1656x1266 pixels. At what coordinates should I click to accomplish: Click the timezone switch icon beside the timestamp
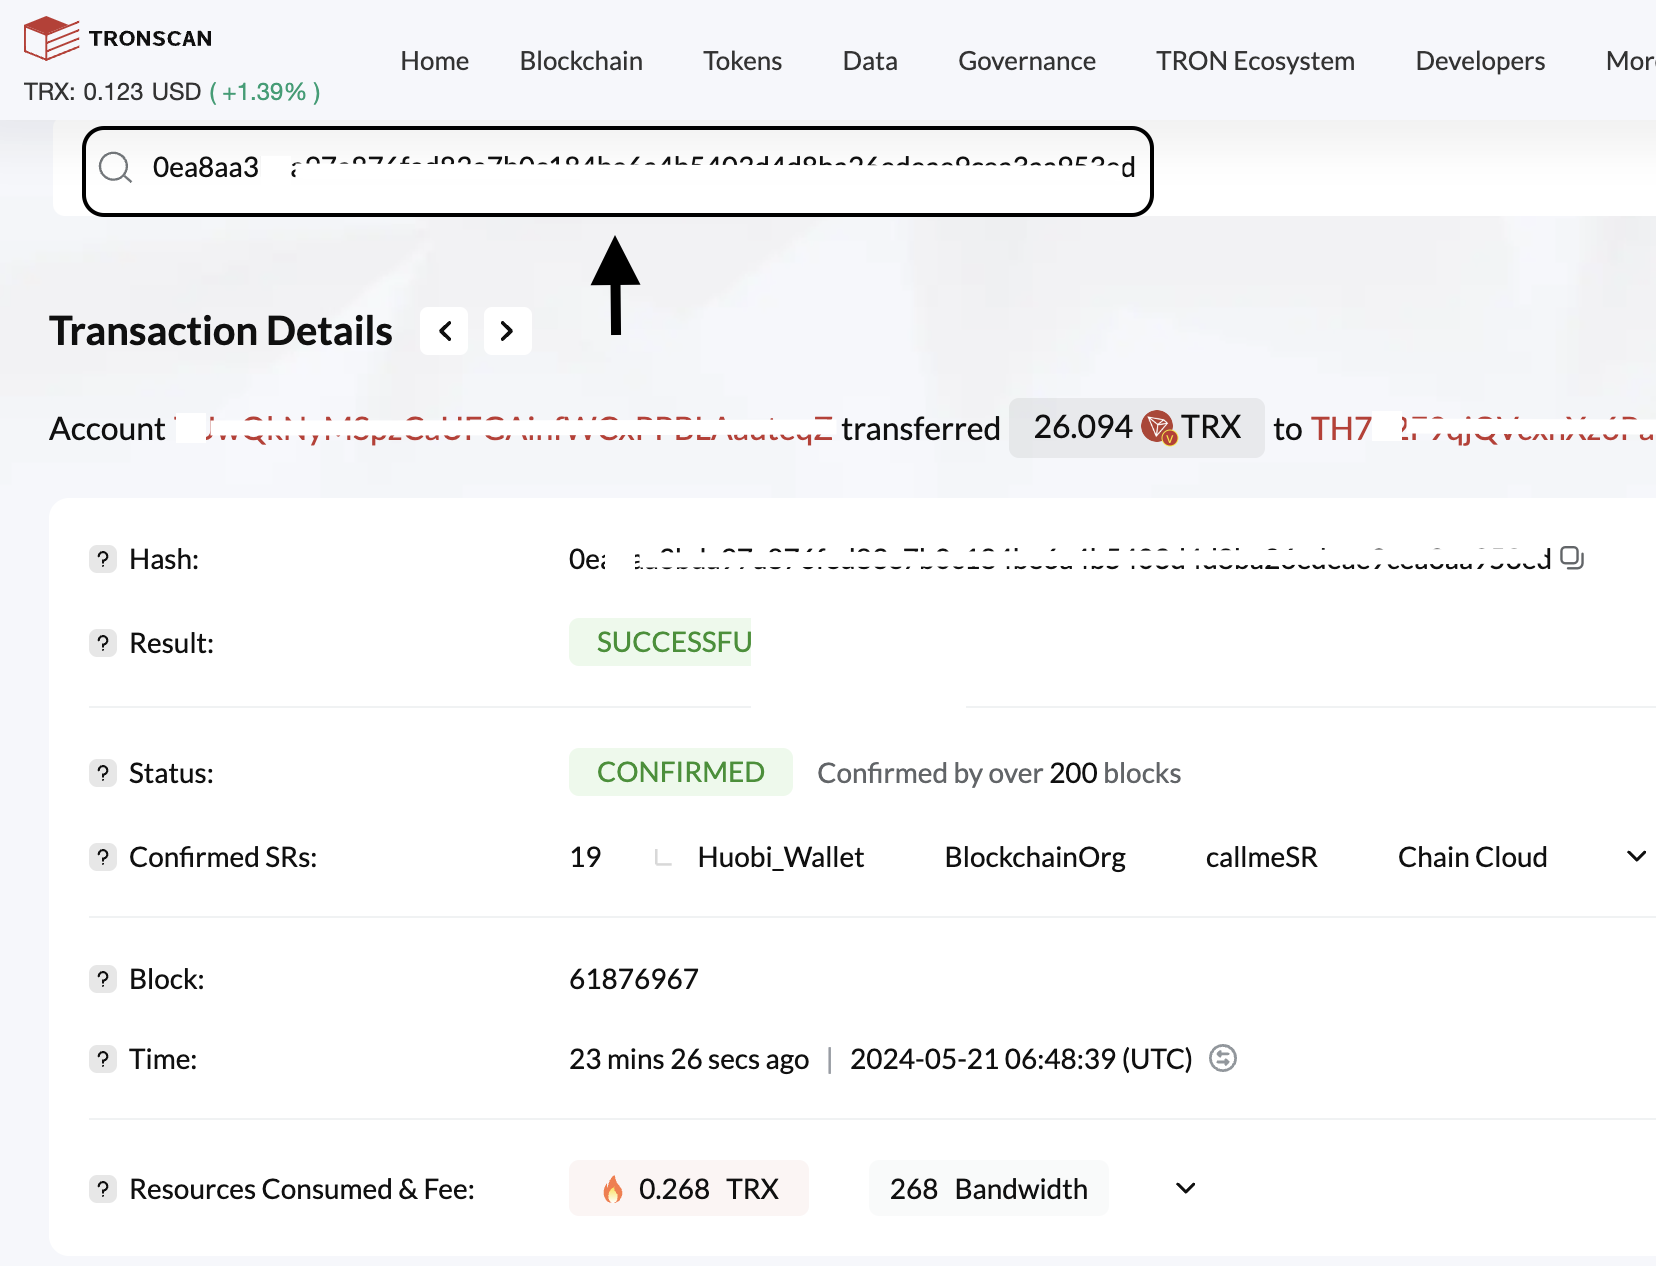click(x=1223, y=1058)
